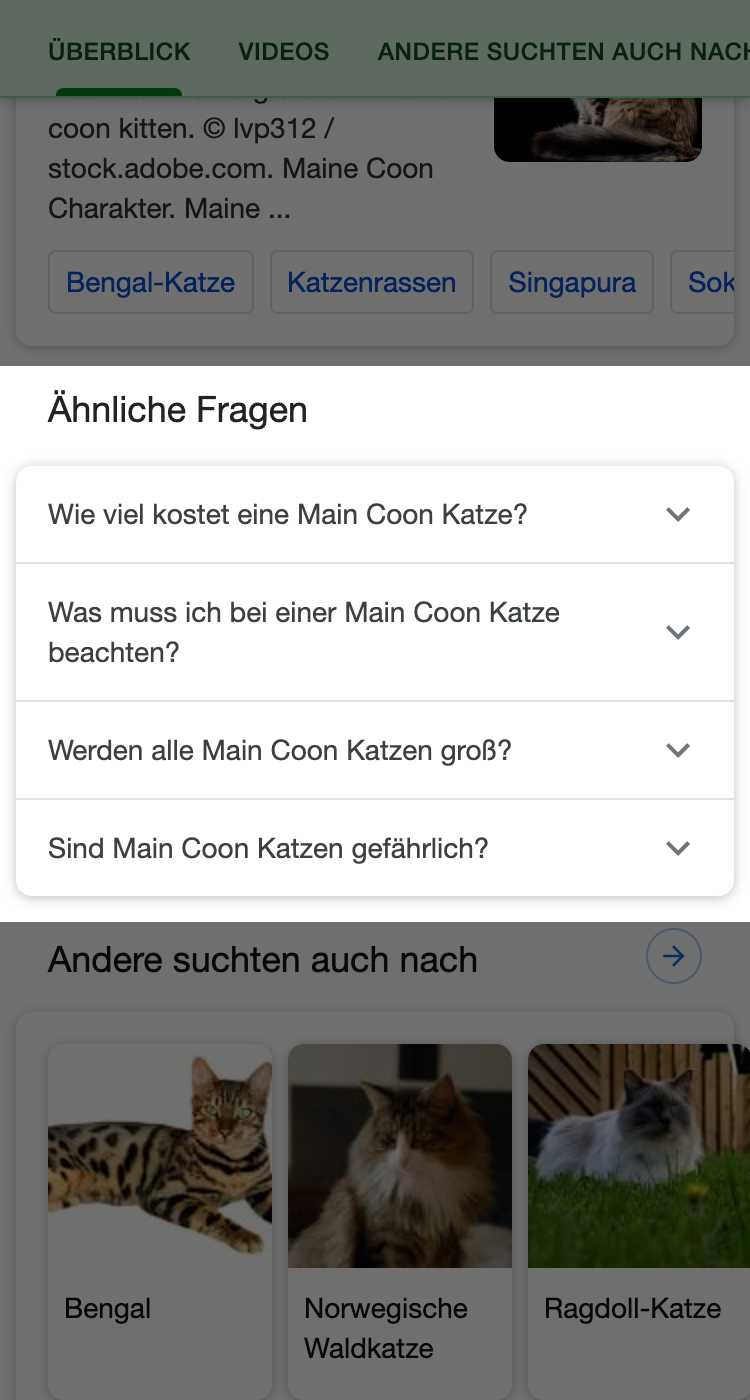Screen dimensions: 750x1400
Task: Click the Katzenrassen chip
Action: click(372, 283)
